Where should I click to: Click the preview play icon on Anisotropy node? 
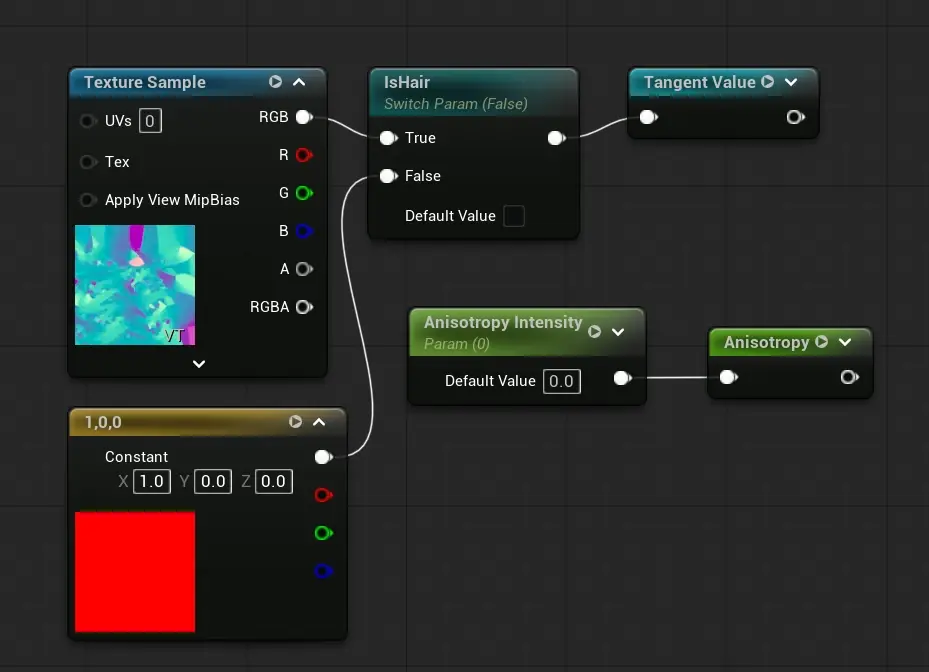pyautogui.click(x=821, y=342)
